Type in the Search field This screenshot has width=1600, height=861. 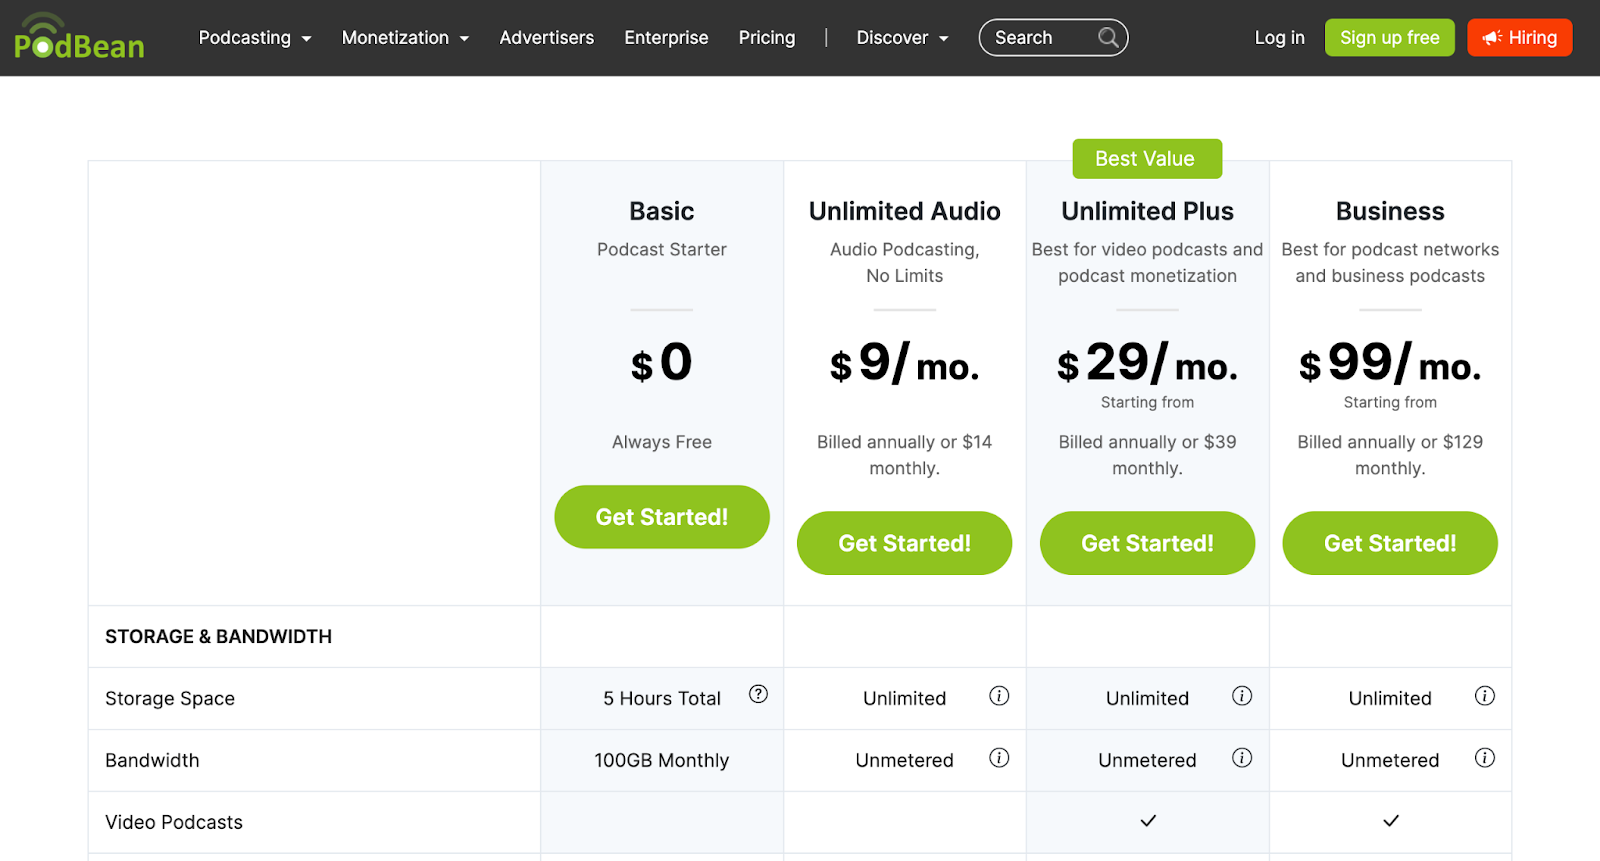pos(1038,38)
